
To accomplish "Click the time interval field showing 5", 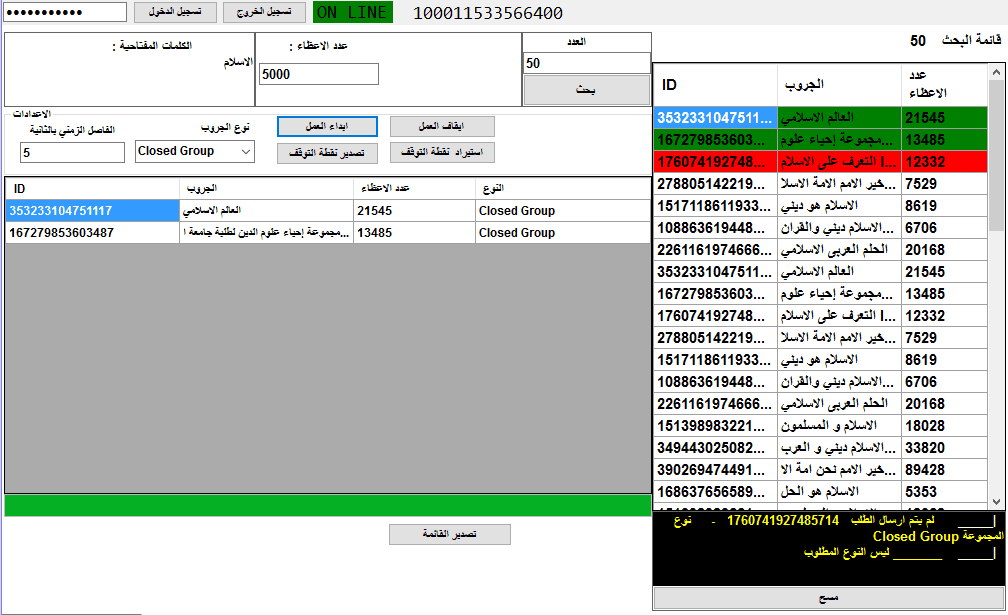I will point(66,153).
